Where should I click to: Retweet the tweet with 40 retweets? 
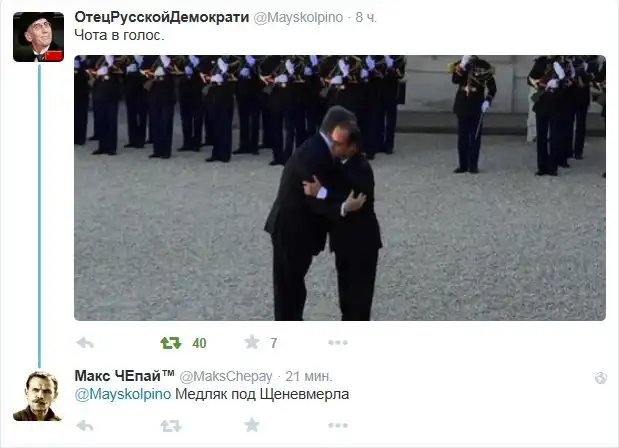pyautogui.click(x=171, y=343)
